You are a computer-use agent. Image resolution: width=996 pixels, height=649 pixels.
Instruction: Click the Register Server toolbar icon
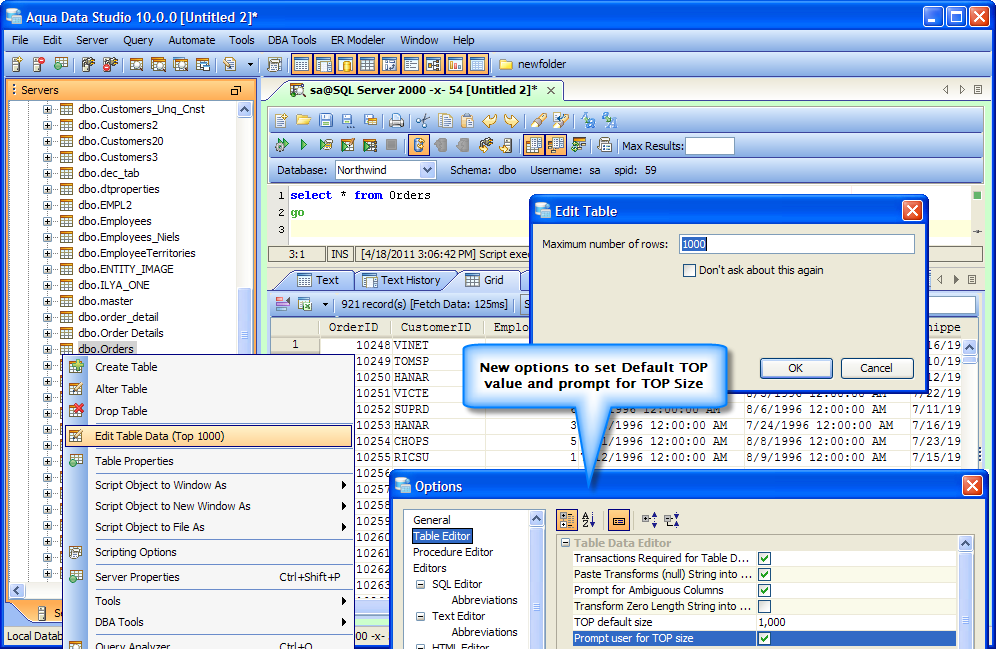click(x=17, y=64)
